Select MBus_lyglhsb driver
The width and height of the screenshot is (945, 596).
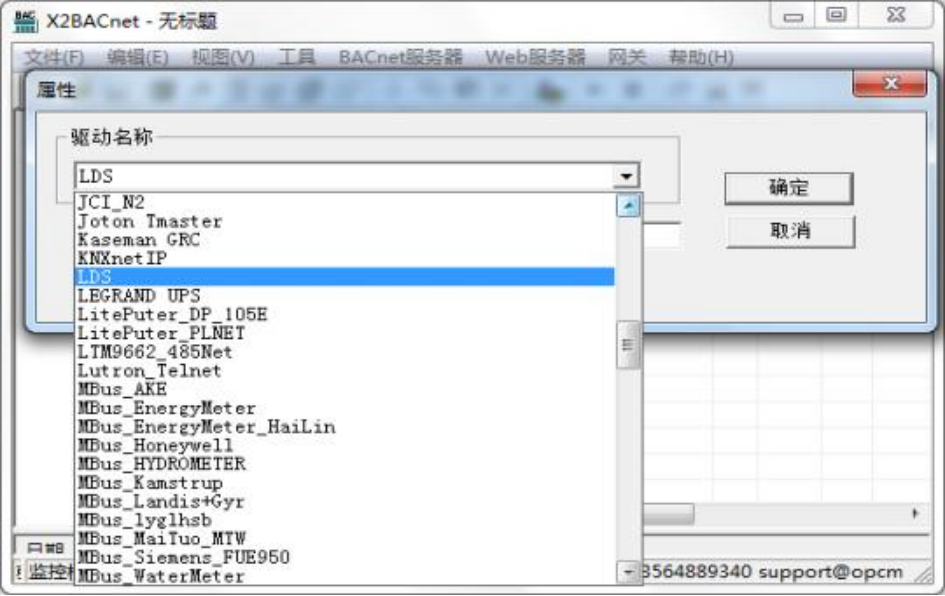(x=345, y=519)
